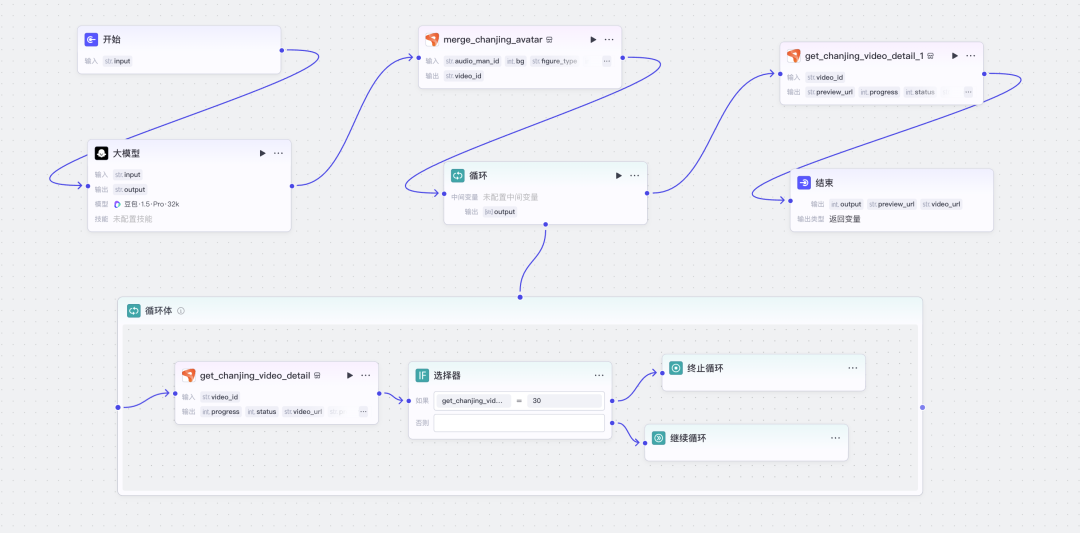Open the more menu of get_chanjing_video_detail
The image size is (1080, 533).
[x=366, y=375]
